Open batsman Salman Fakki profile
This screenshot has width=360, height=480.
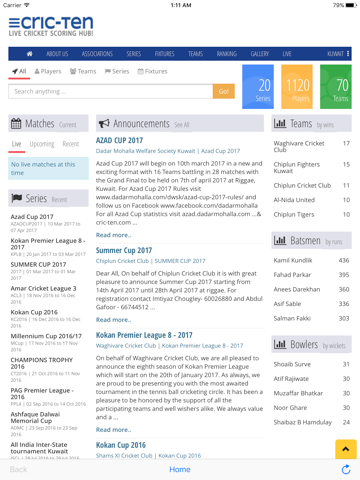coord(292,318)
